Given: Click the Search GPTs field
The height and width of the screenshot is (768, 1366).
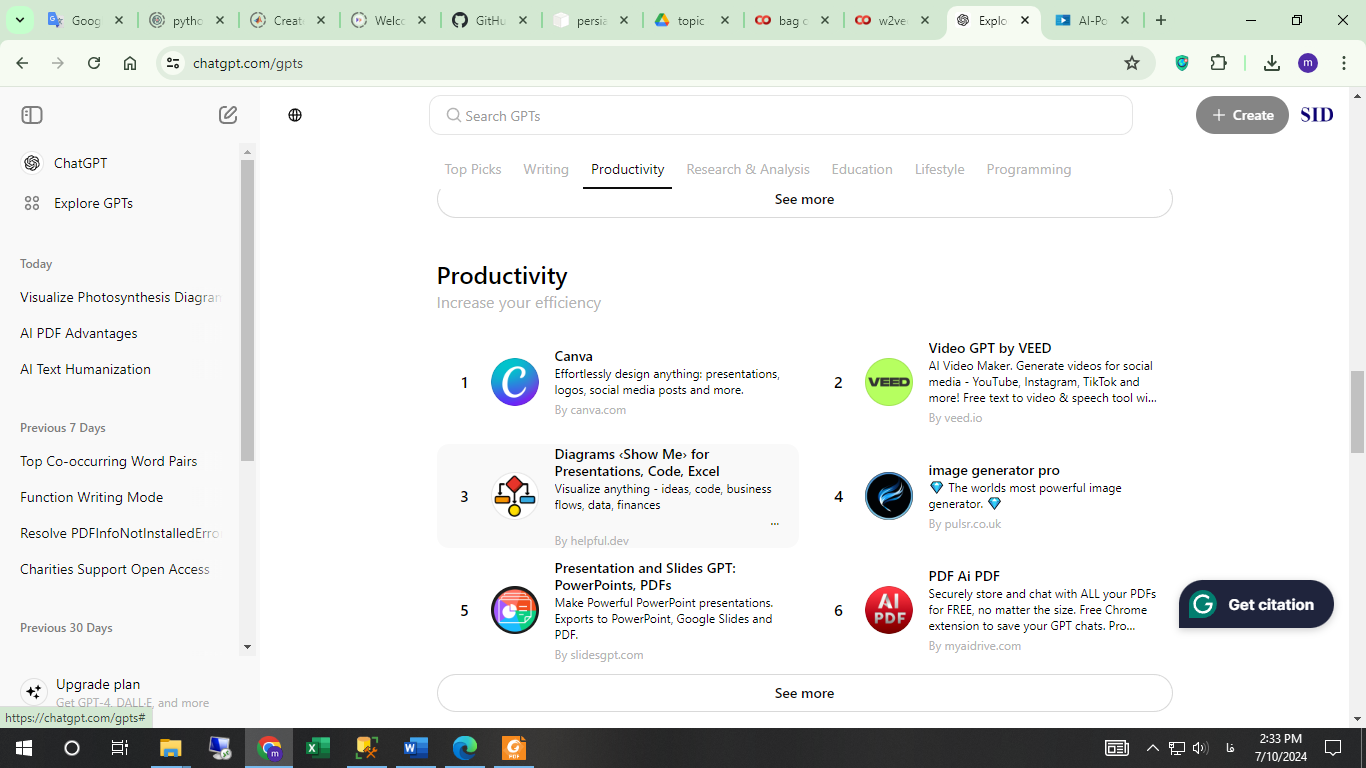Looking at the screenshot, I should click(781, 115).
